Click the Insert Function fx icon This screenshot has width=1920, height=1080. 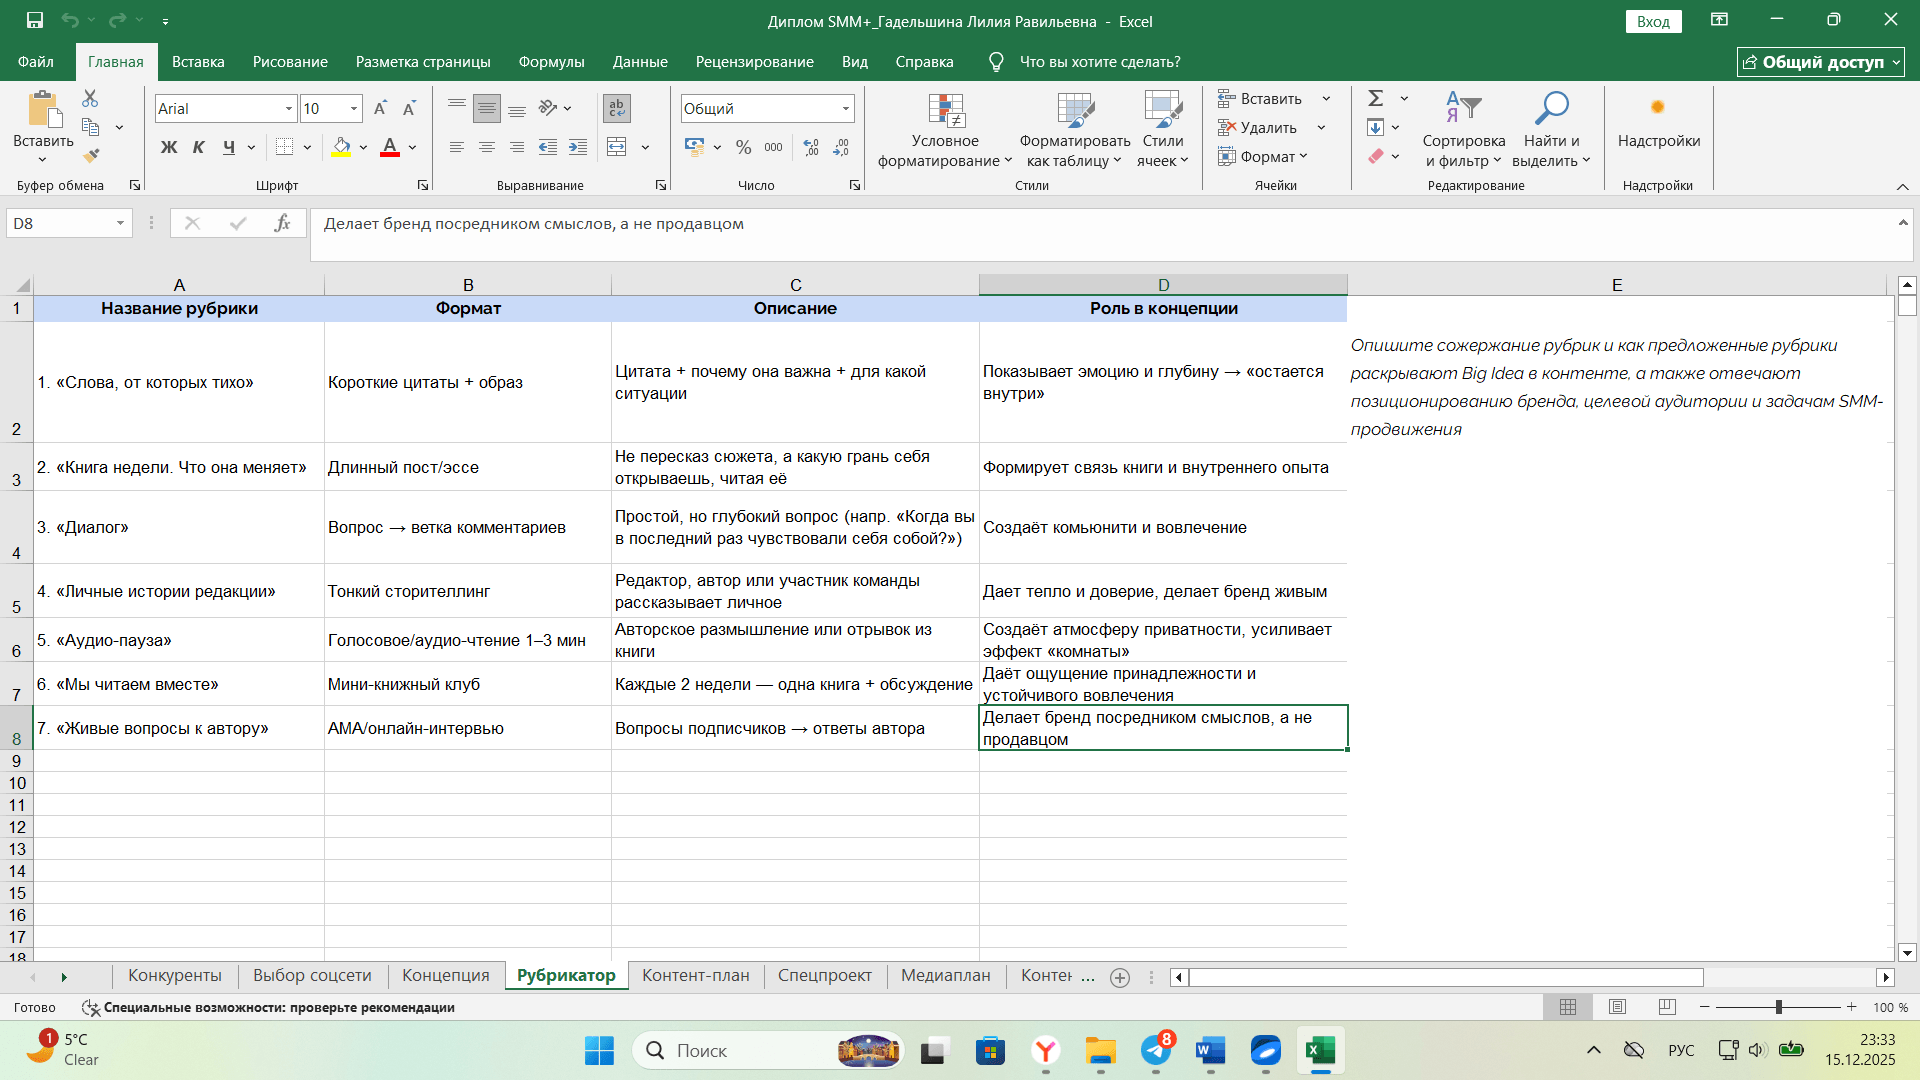click(x=282, y=223)
